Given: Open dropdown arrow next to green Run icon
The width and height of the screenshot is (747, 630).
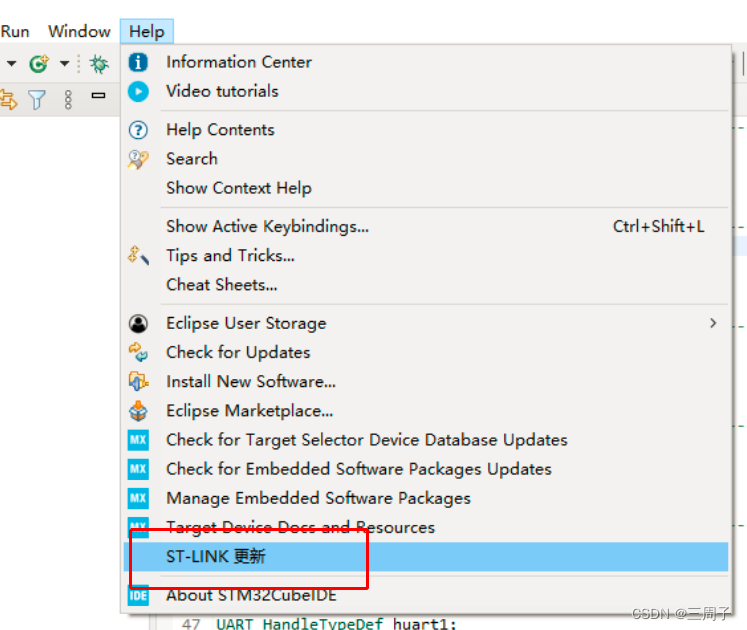Looking at the screenshot, I should pyautogui.click(x=64, y=63).
